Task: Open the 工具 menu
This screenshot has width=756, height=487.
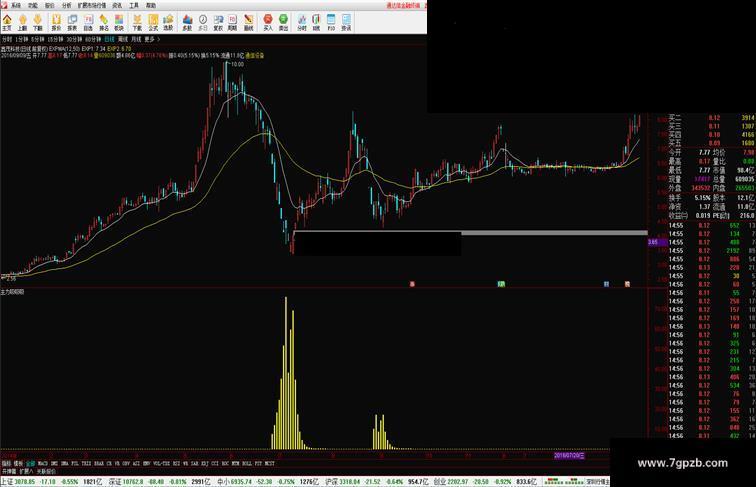Action: point(134,5)
